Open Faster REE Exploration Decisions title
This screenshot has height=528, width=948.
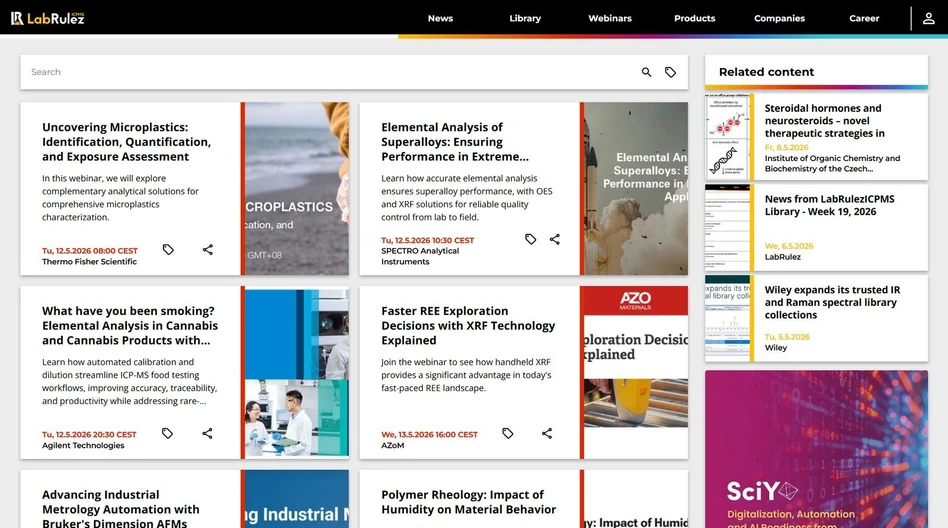tap(468, 326)
